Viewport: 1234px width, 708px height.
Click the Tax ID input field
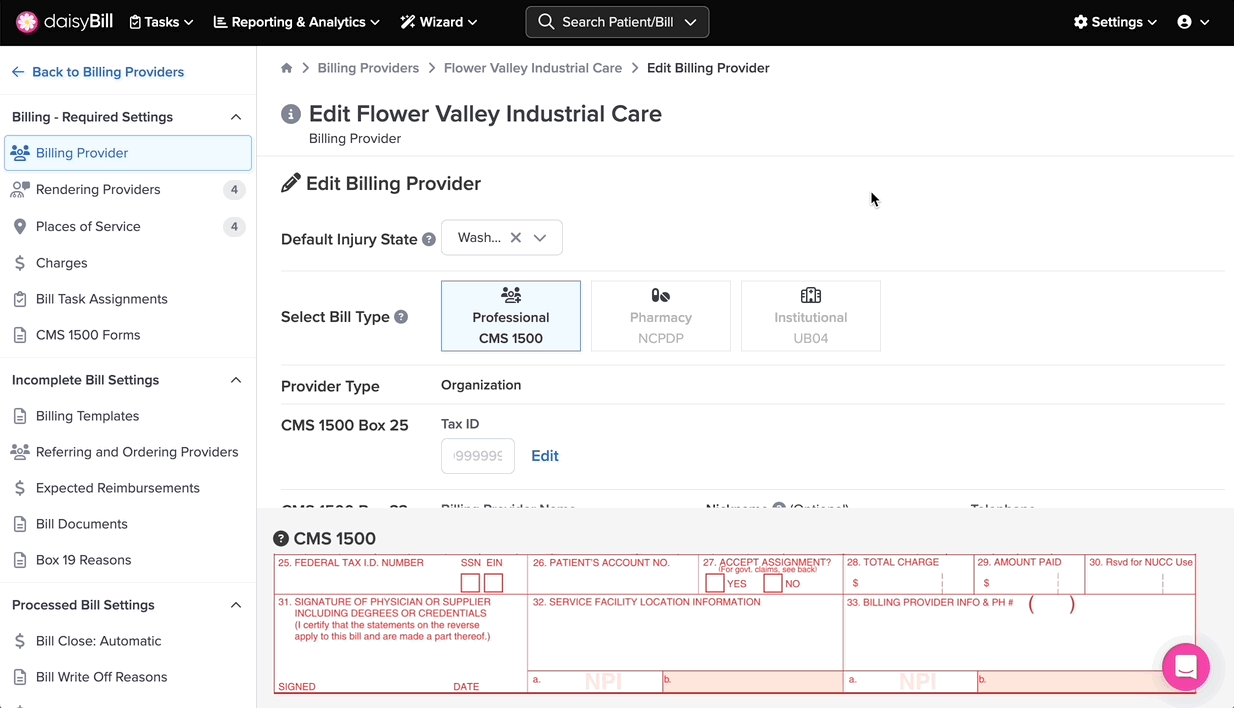pos(478,456)
